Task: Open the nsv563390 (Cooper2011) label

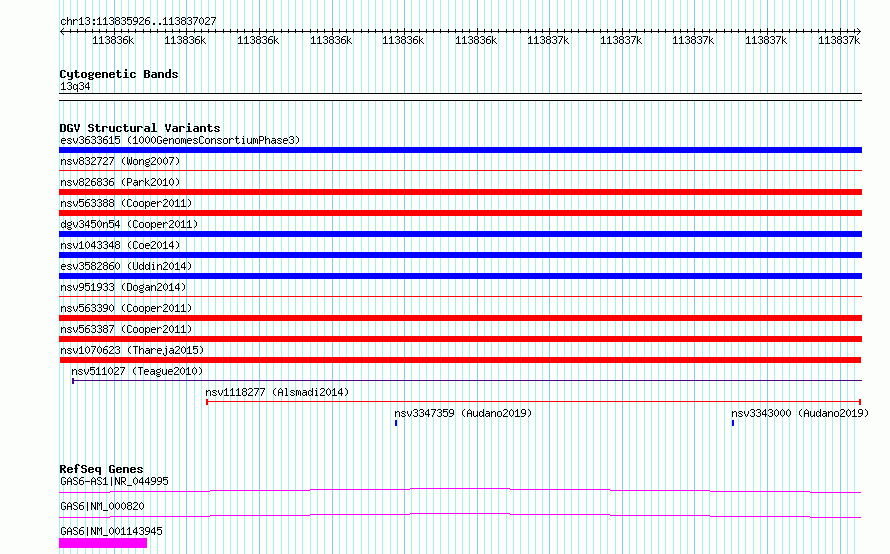Action: tap(126, 308)
